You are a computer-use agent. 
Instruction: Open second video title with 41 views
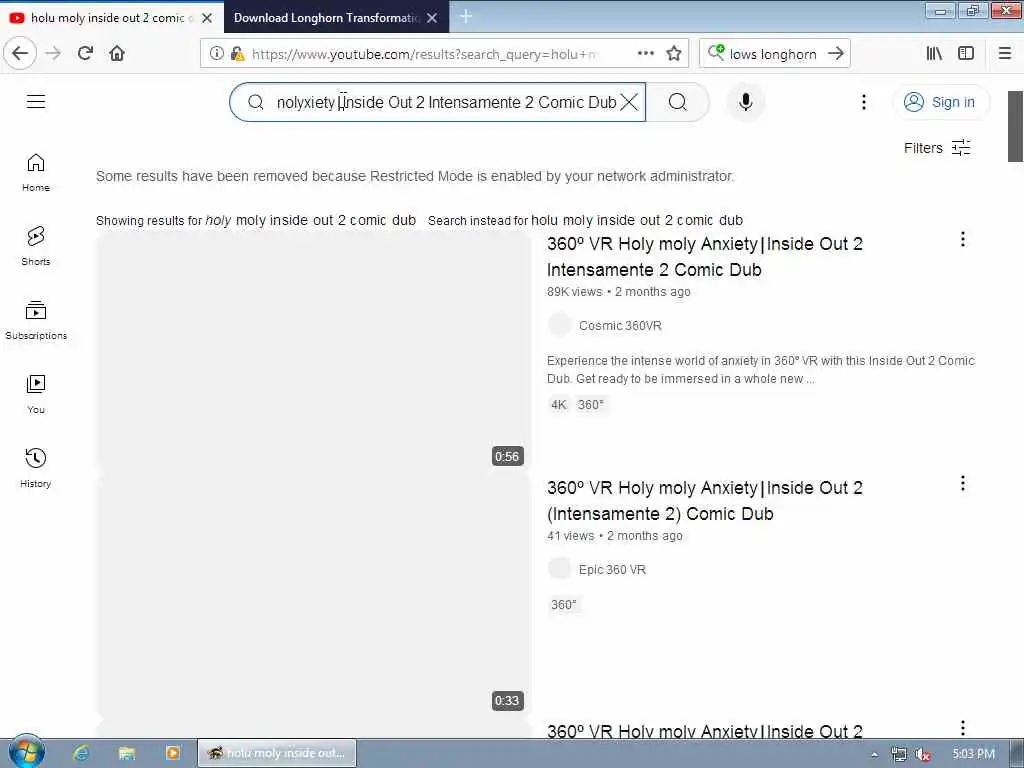pos(705,501)
